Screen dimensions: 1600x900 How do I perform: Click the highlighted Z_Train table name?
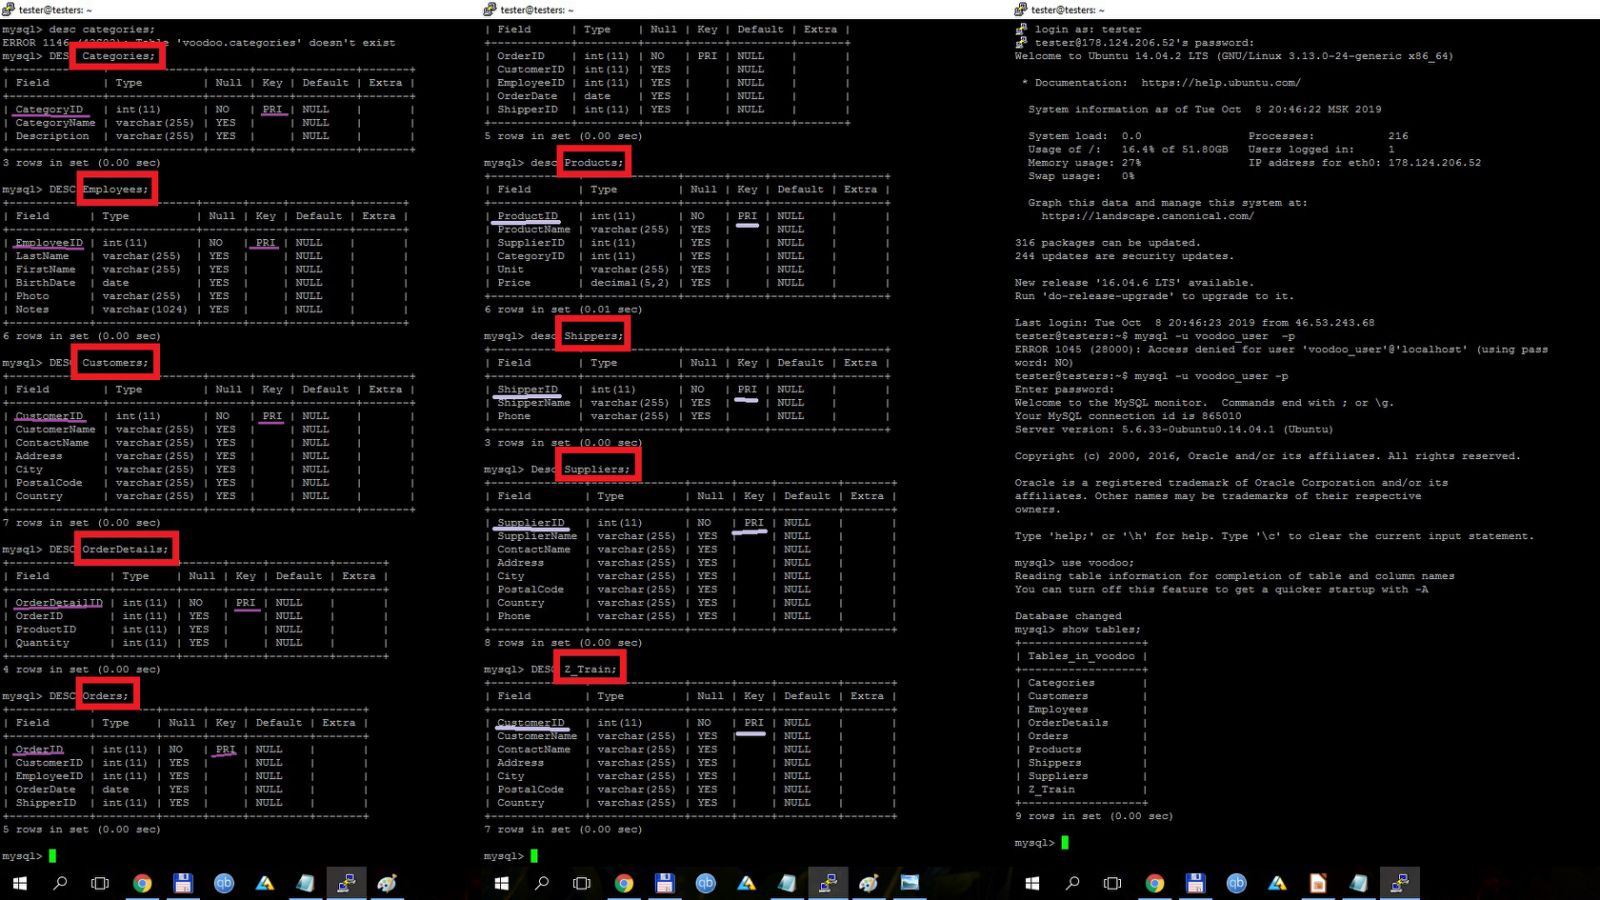click(590, 669)
